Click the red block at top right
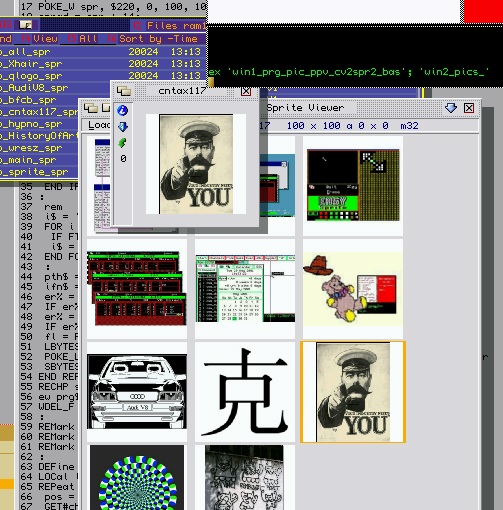The image size is (503, 510). pyautogui.click(x=483, y=12)
